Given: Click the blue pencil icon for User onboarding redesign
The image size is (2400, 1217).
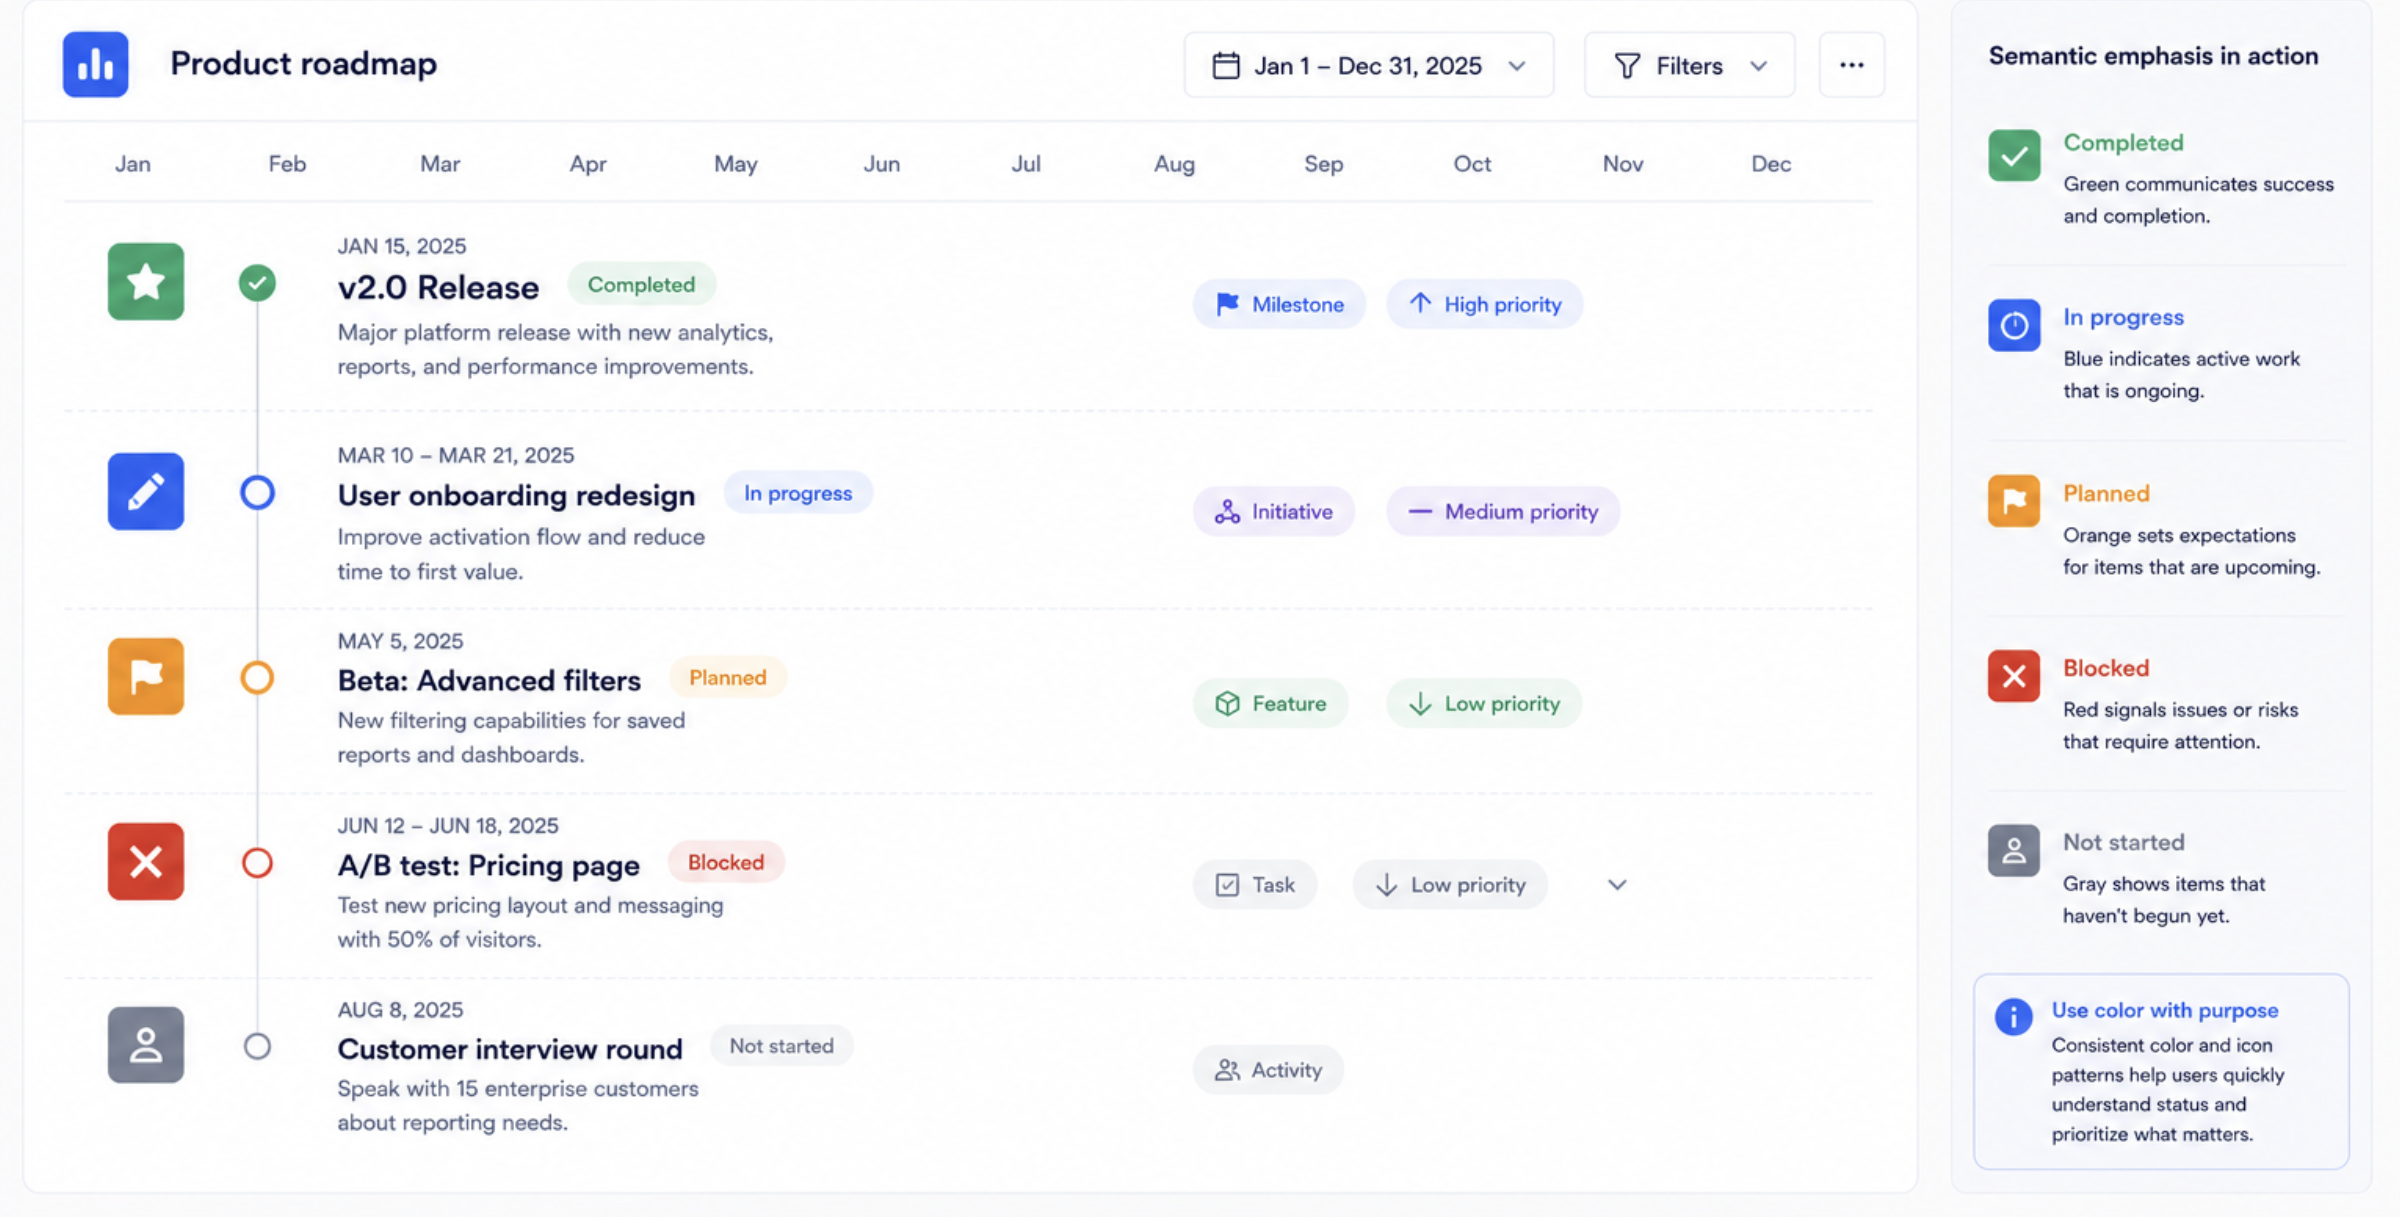Looking at the screenshot, I should [x=146, y=492].
